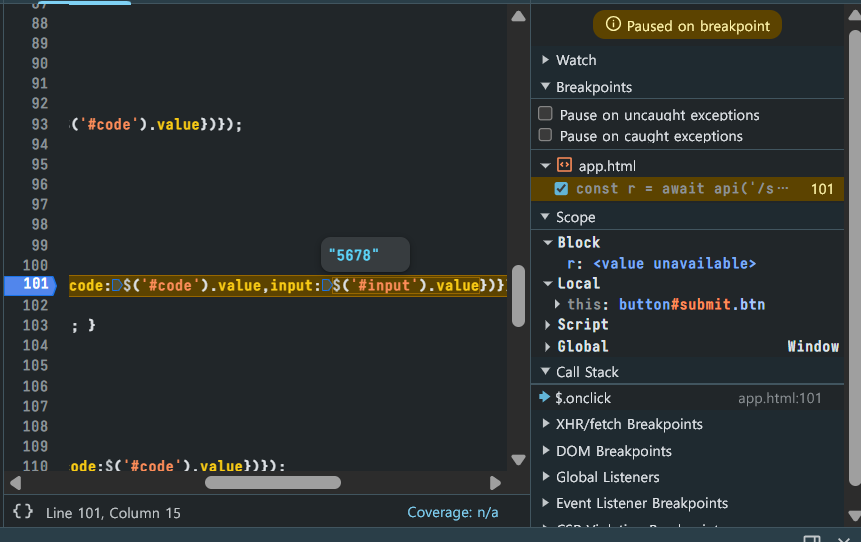Click the app.html file icon
The height and width of the screenshot is (542, 861).
564,165
